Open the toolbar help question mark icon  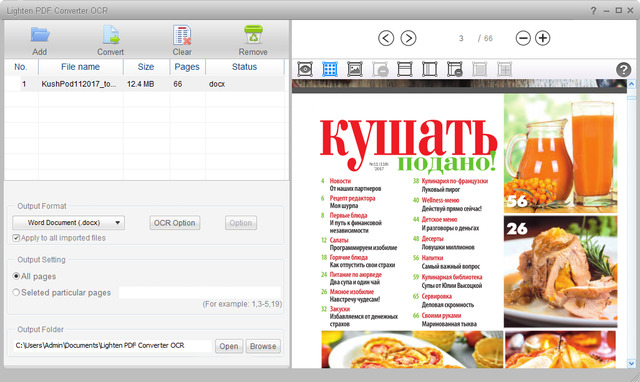click(x=623, y=70)
